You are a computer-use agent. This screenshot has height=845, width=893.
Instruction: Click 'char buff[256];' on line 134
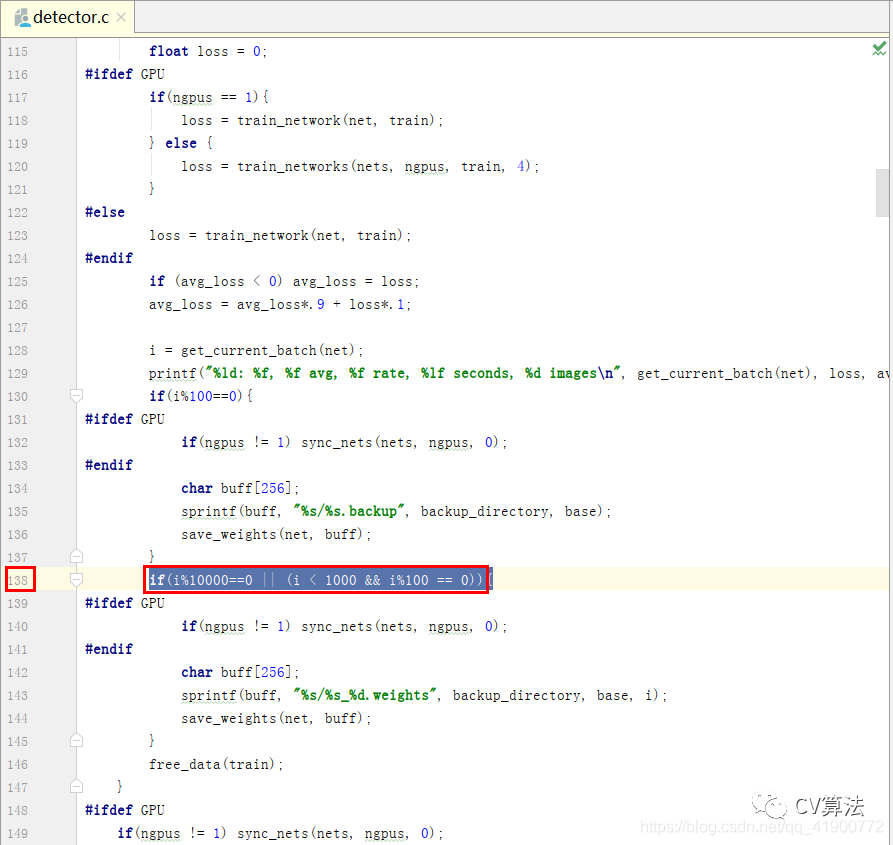click(x=240, y=489)
